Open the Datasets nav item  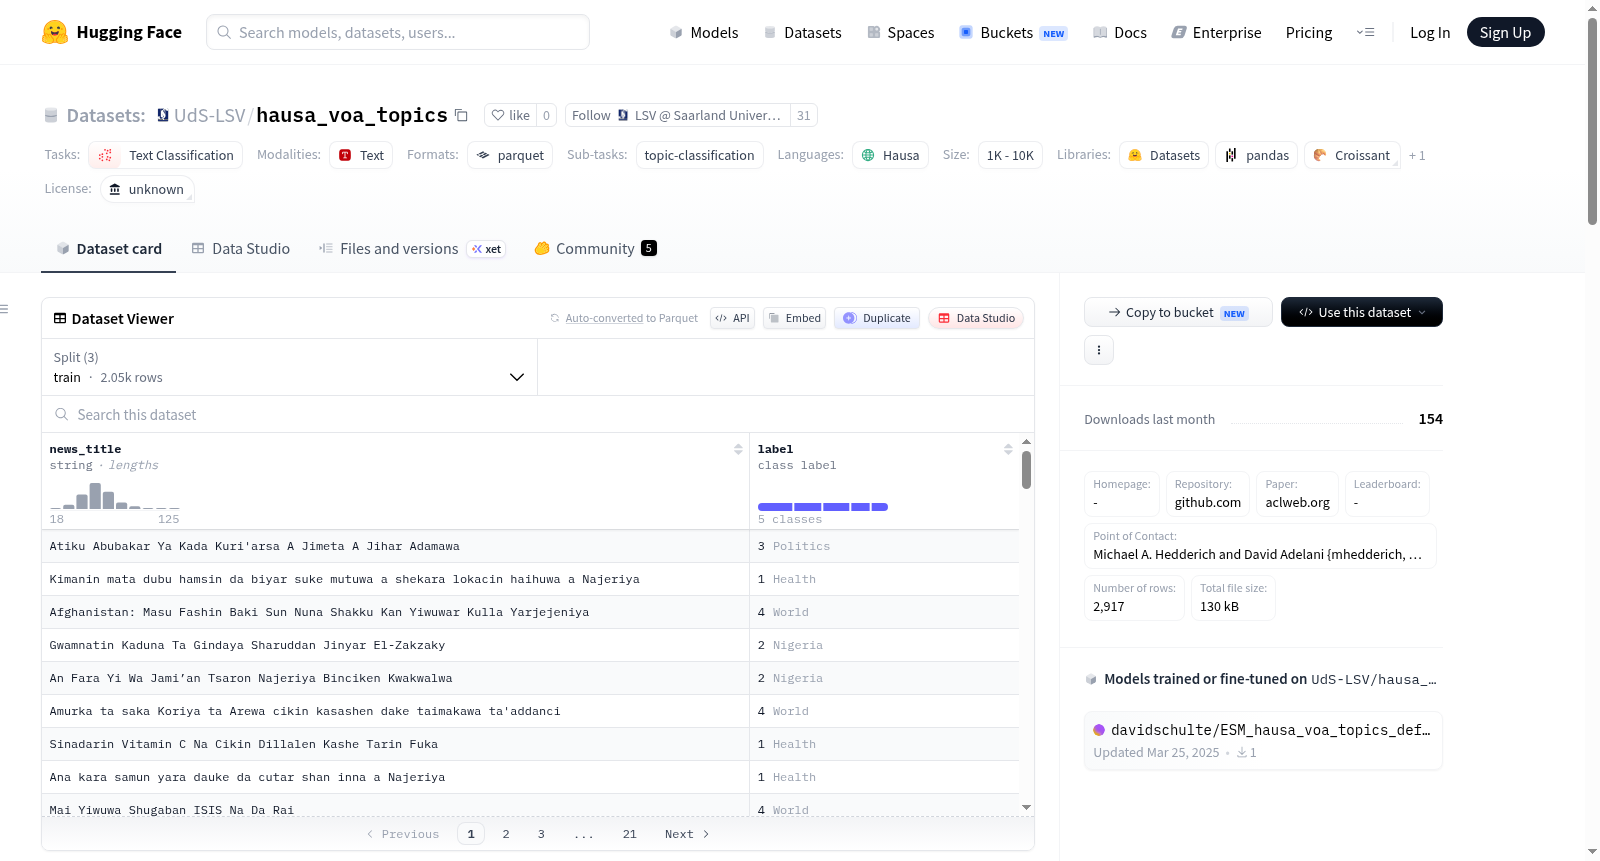[x=803, y=32]
